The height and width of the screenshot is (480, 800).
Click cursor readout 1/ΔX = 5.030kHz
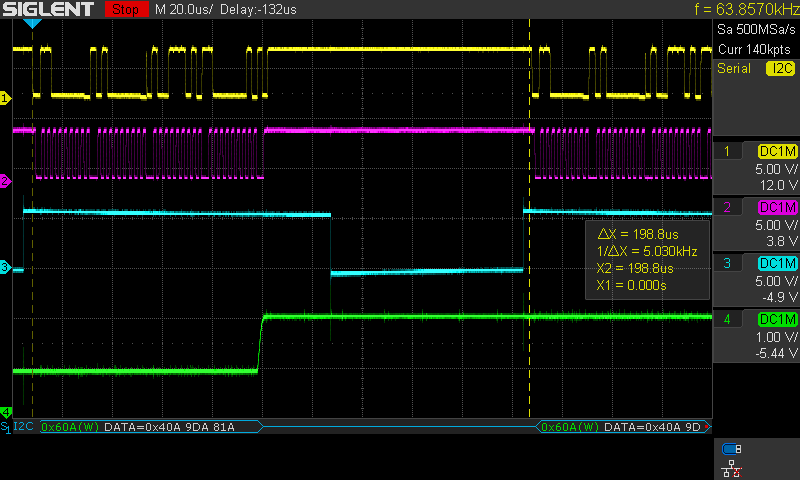[x=646, y=251]
